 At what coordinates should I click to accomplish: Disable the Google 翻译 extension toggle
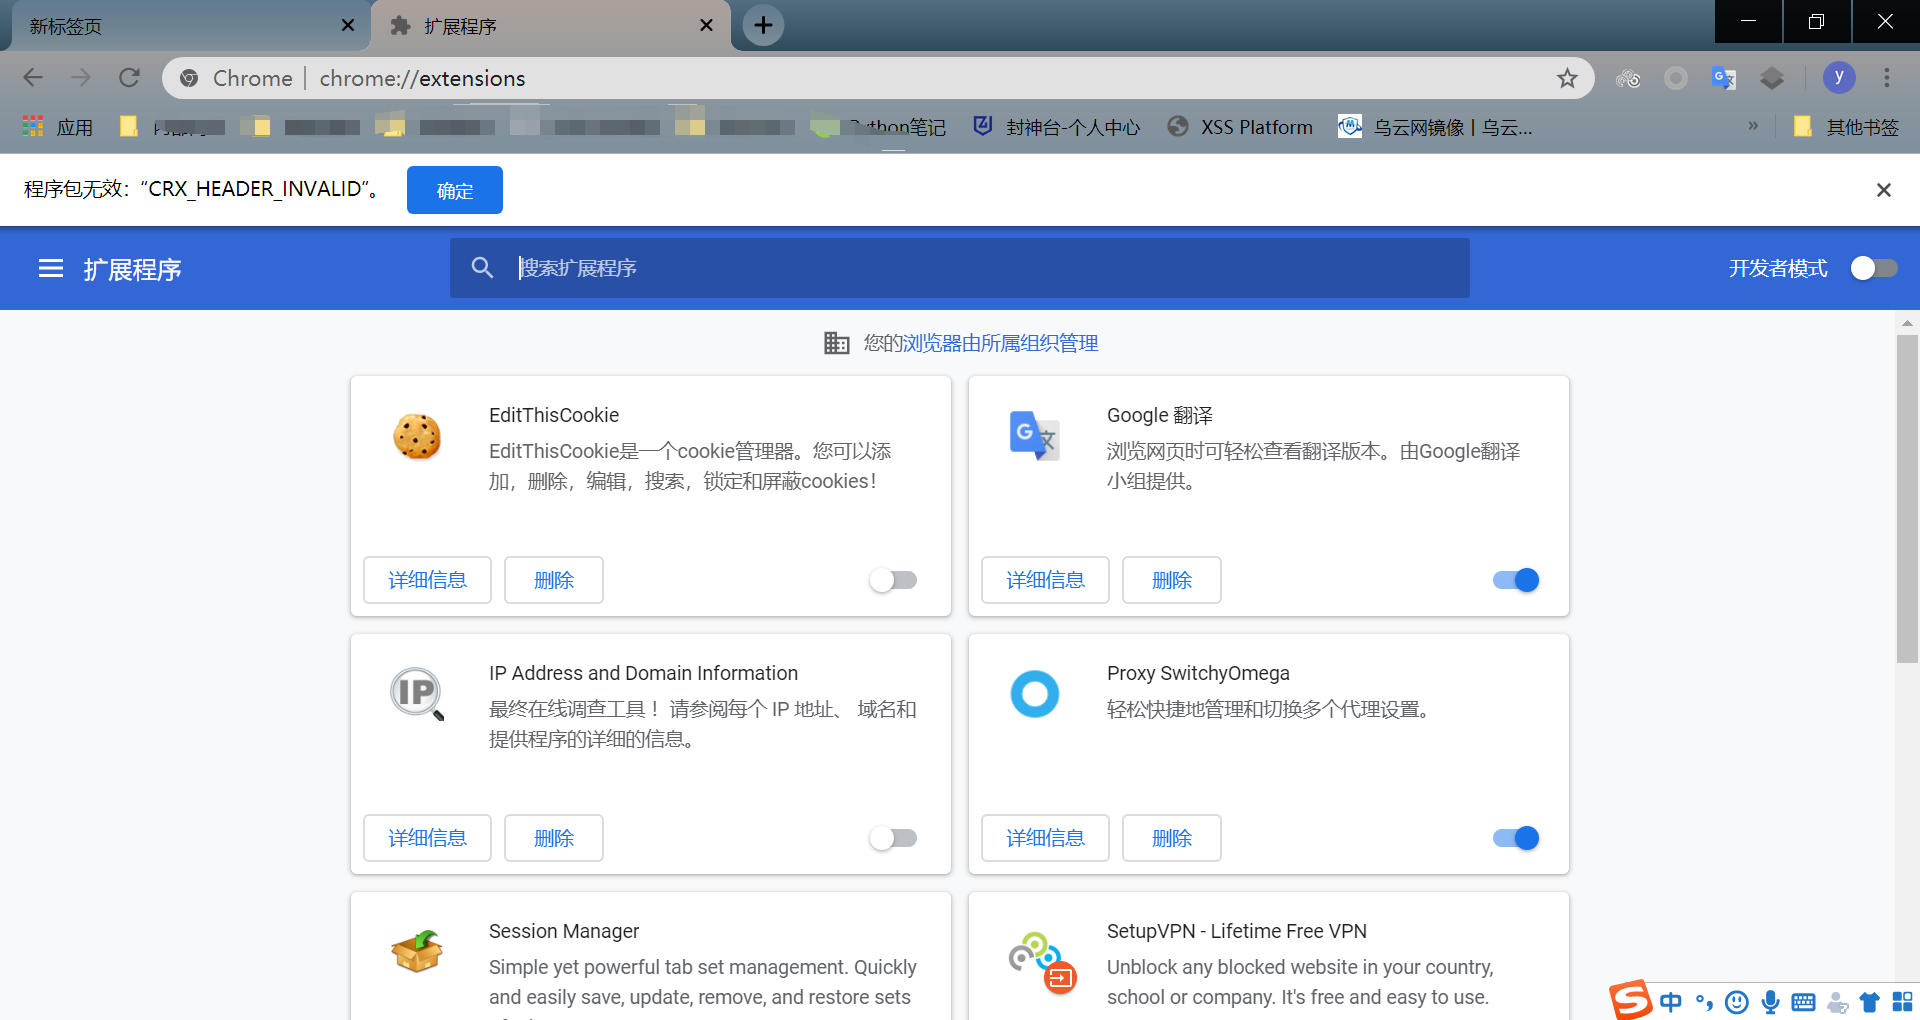coord(1516,580)
